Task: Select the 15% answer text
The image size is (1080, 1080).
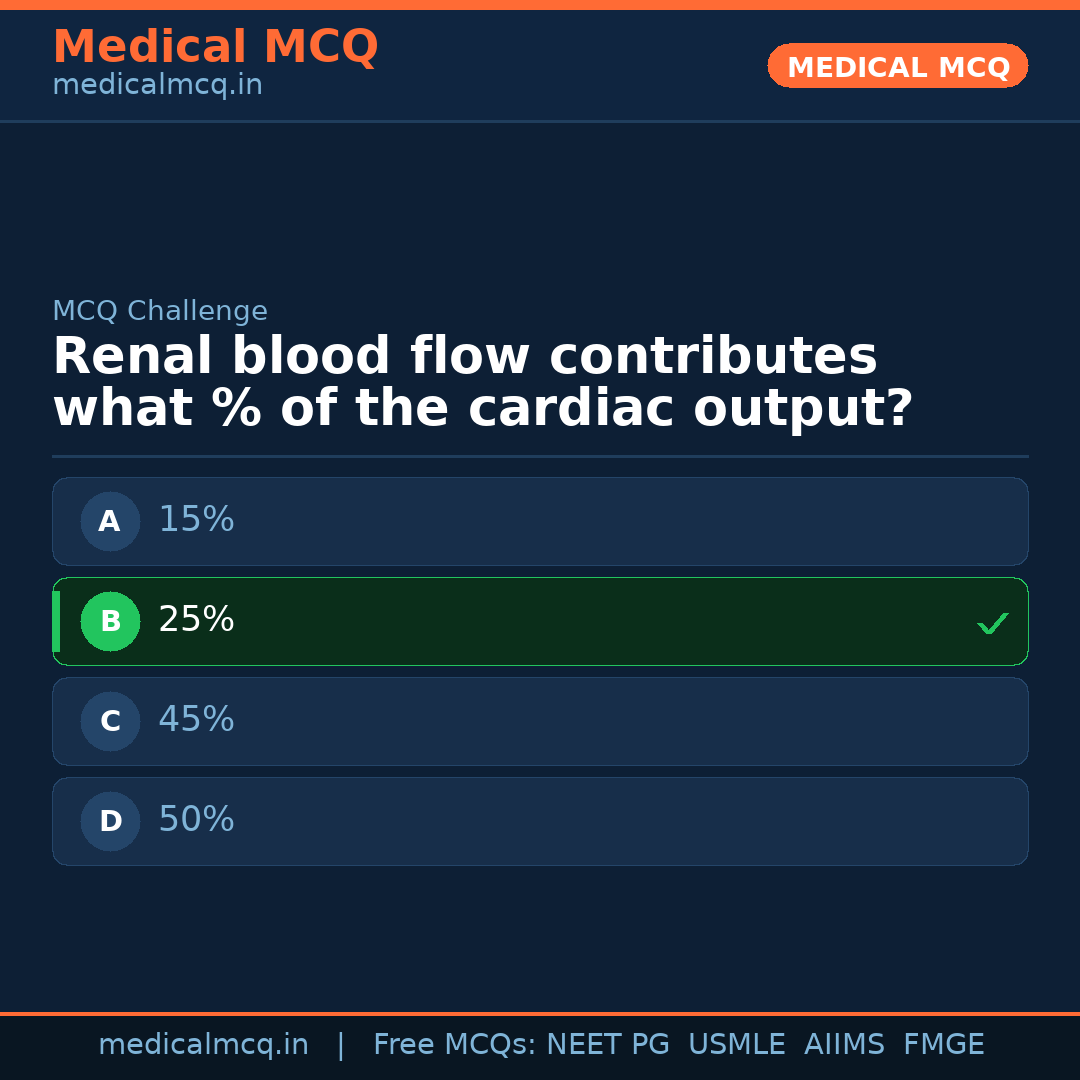Action: tap(196, 520)
